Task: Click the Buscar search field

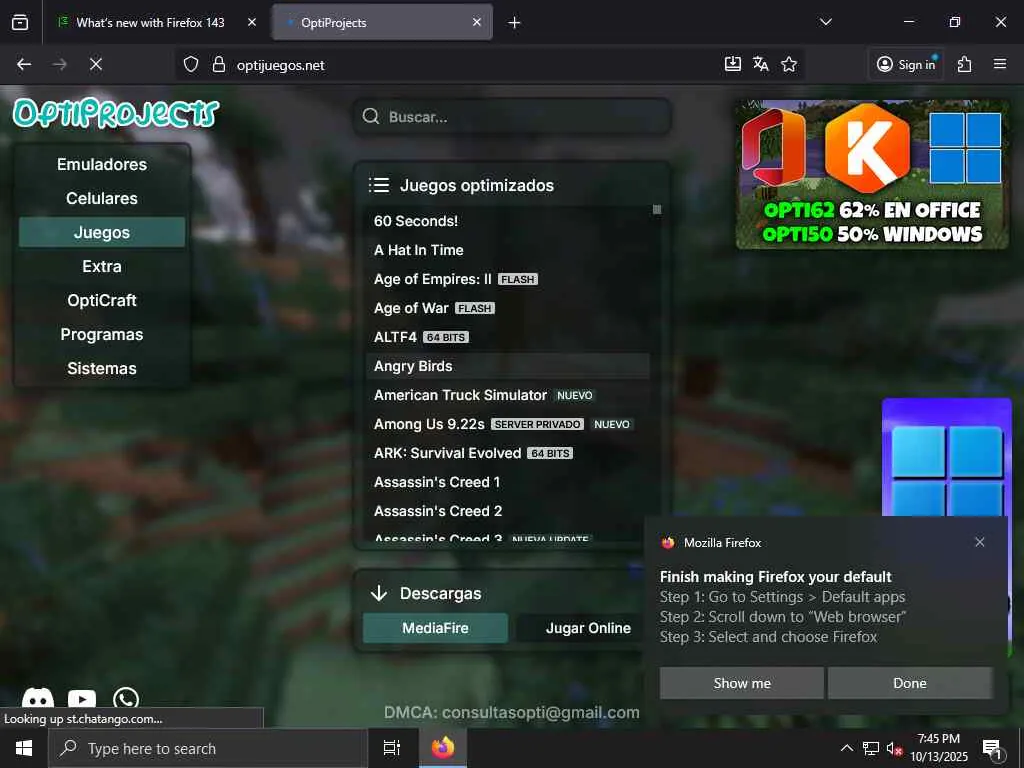Action: click(x=513, y=117)
